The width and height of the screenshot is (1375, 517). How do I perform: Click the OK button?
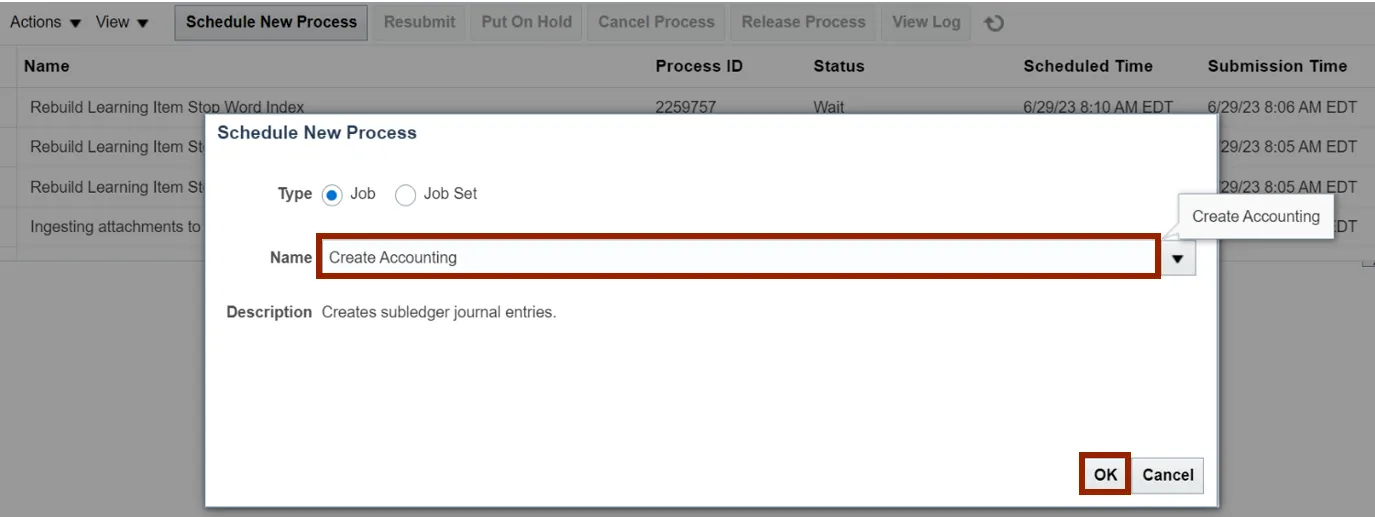point(1105,475)
